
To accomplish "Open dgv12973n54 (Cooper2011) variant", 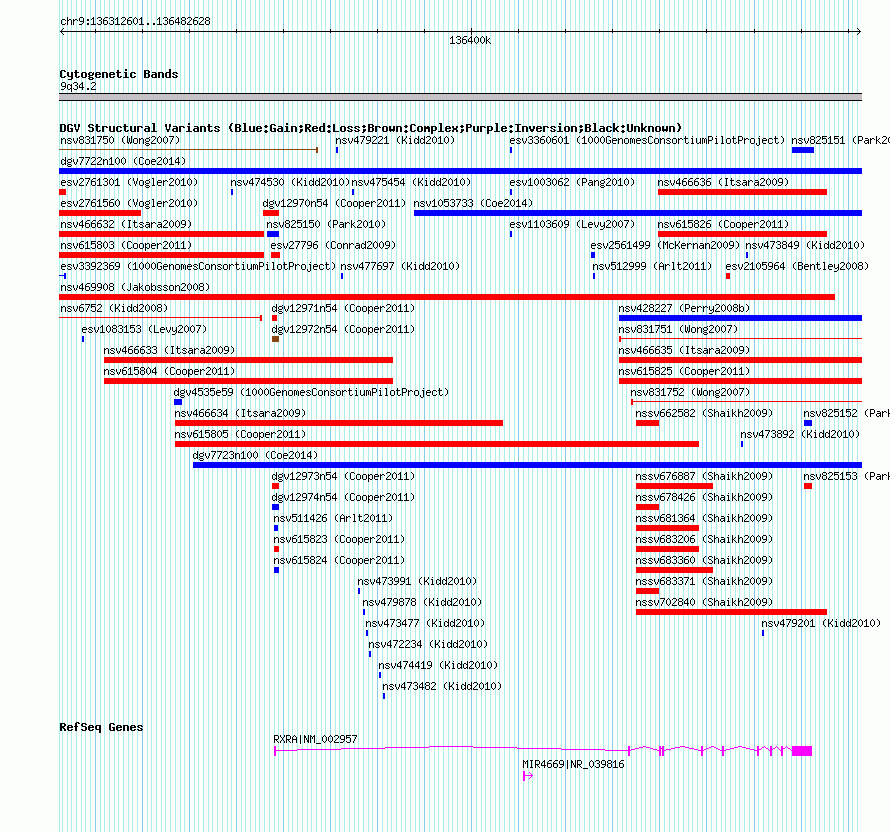I will [343, 476].
